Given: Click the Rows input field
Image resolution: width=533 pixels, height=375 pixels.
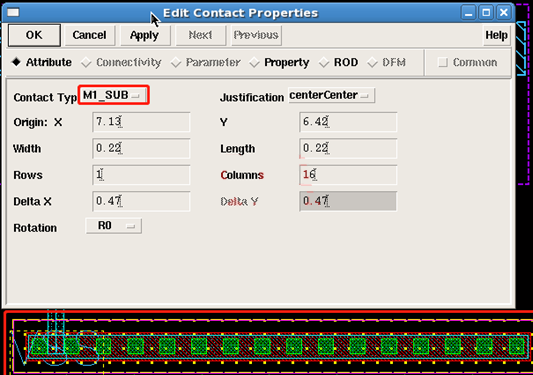Looking at the screenshot, I should (x=141, y=175).
